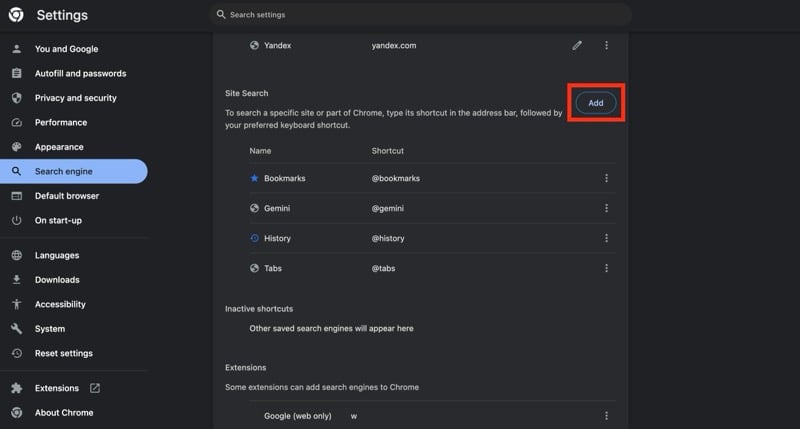This screenshot has height=429, width=800.
Task: Edit the Yandex search engine with pencil icon
Action: pyautogui.click(x=577, y=45)
